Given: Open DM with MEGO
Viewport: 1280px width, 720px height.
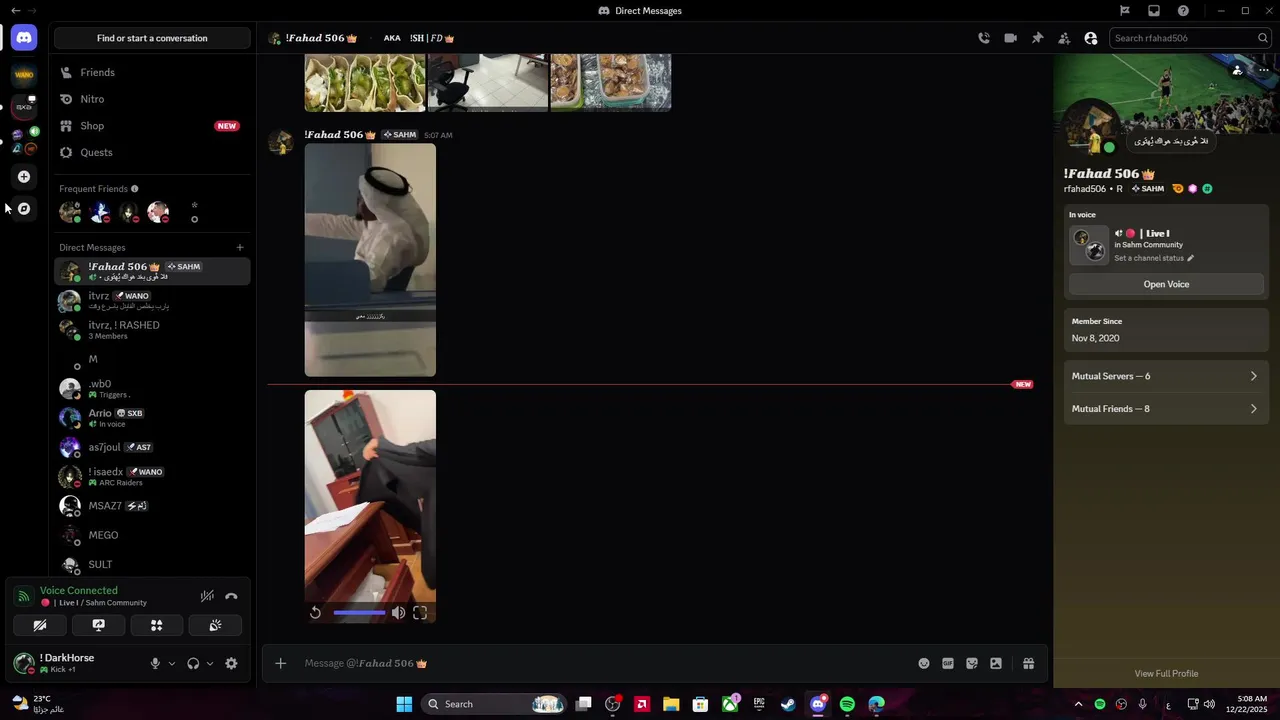Looking at the screenshot, I should tap(152, 535).
